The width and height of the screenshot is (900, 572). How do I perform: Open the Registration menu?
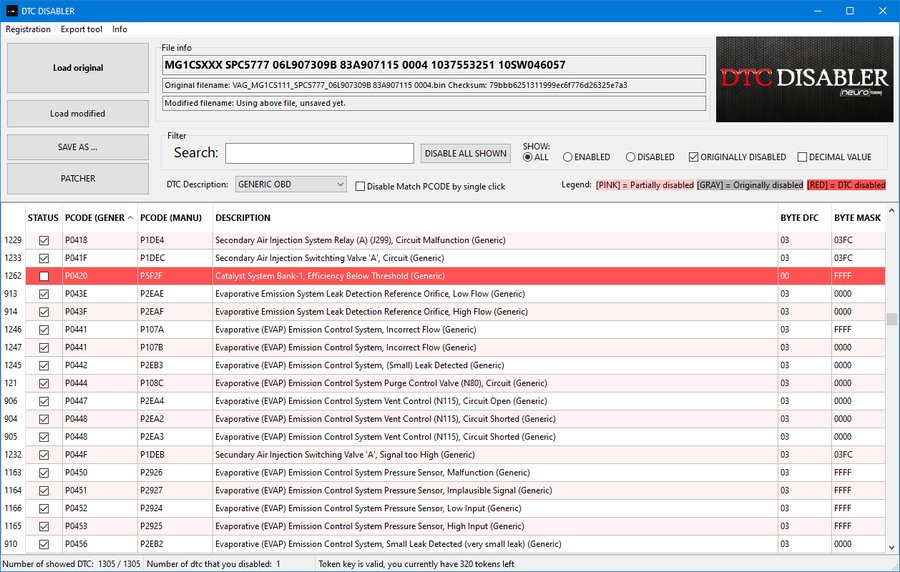tap(28, 29)
